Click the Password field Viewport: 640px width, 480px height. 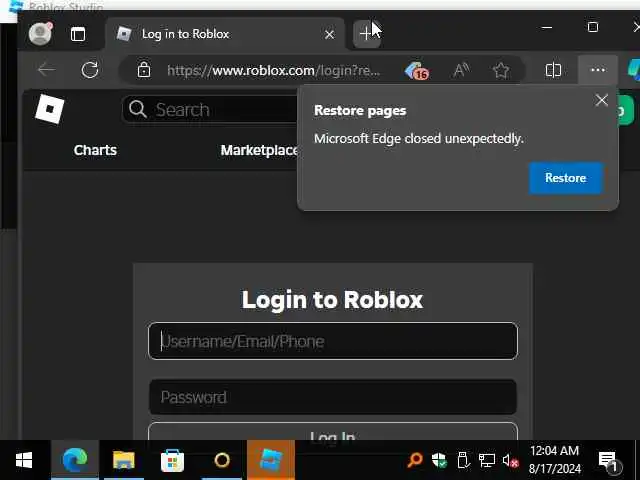pos(333,397)
